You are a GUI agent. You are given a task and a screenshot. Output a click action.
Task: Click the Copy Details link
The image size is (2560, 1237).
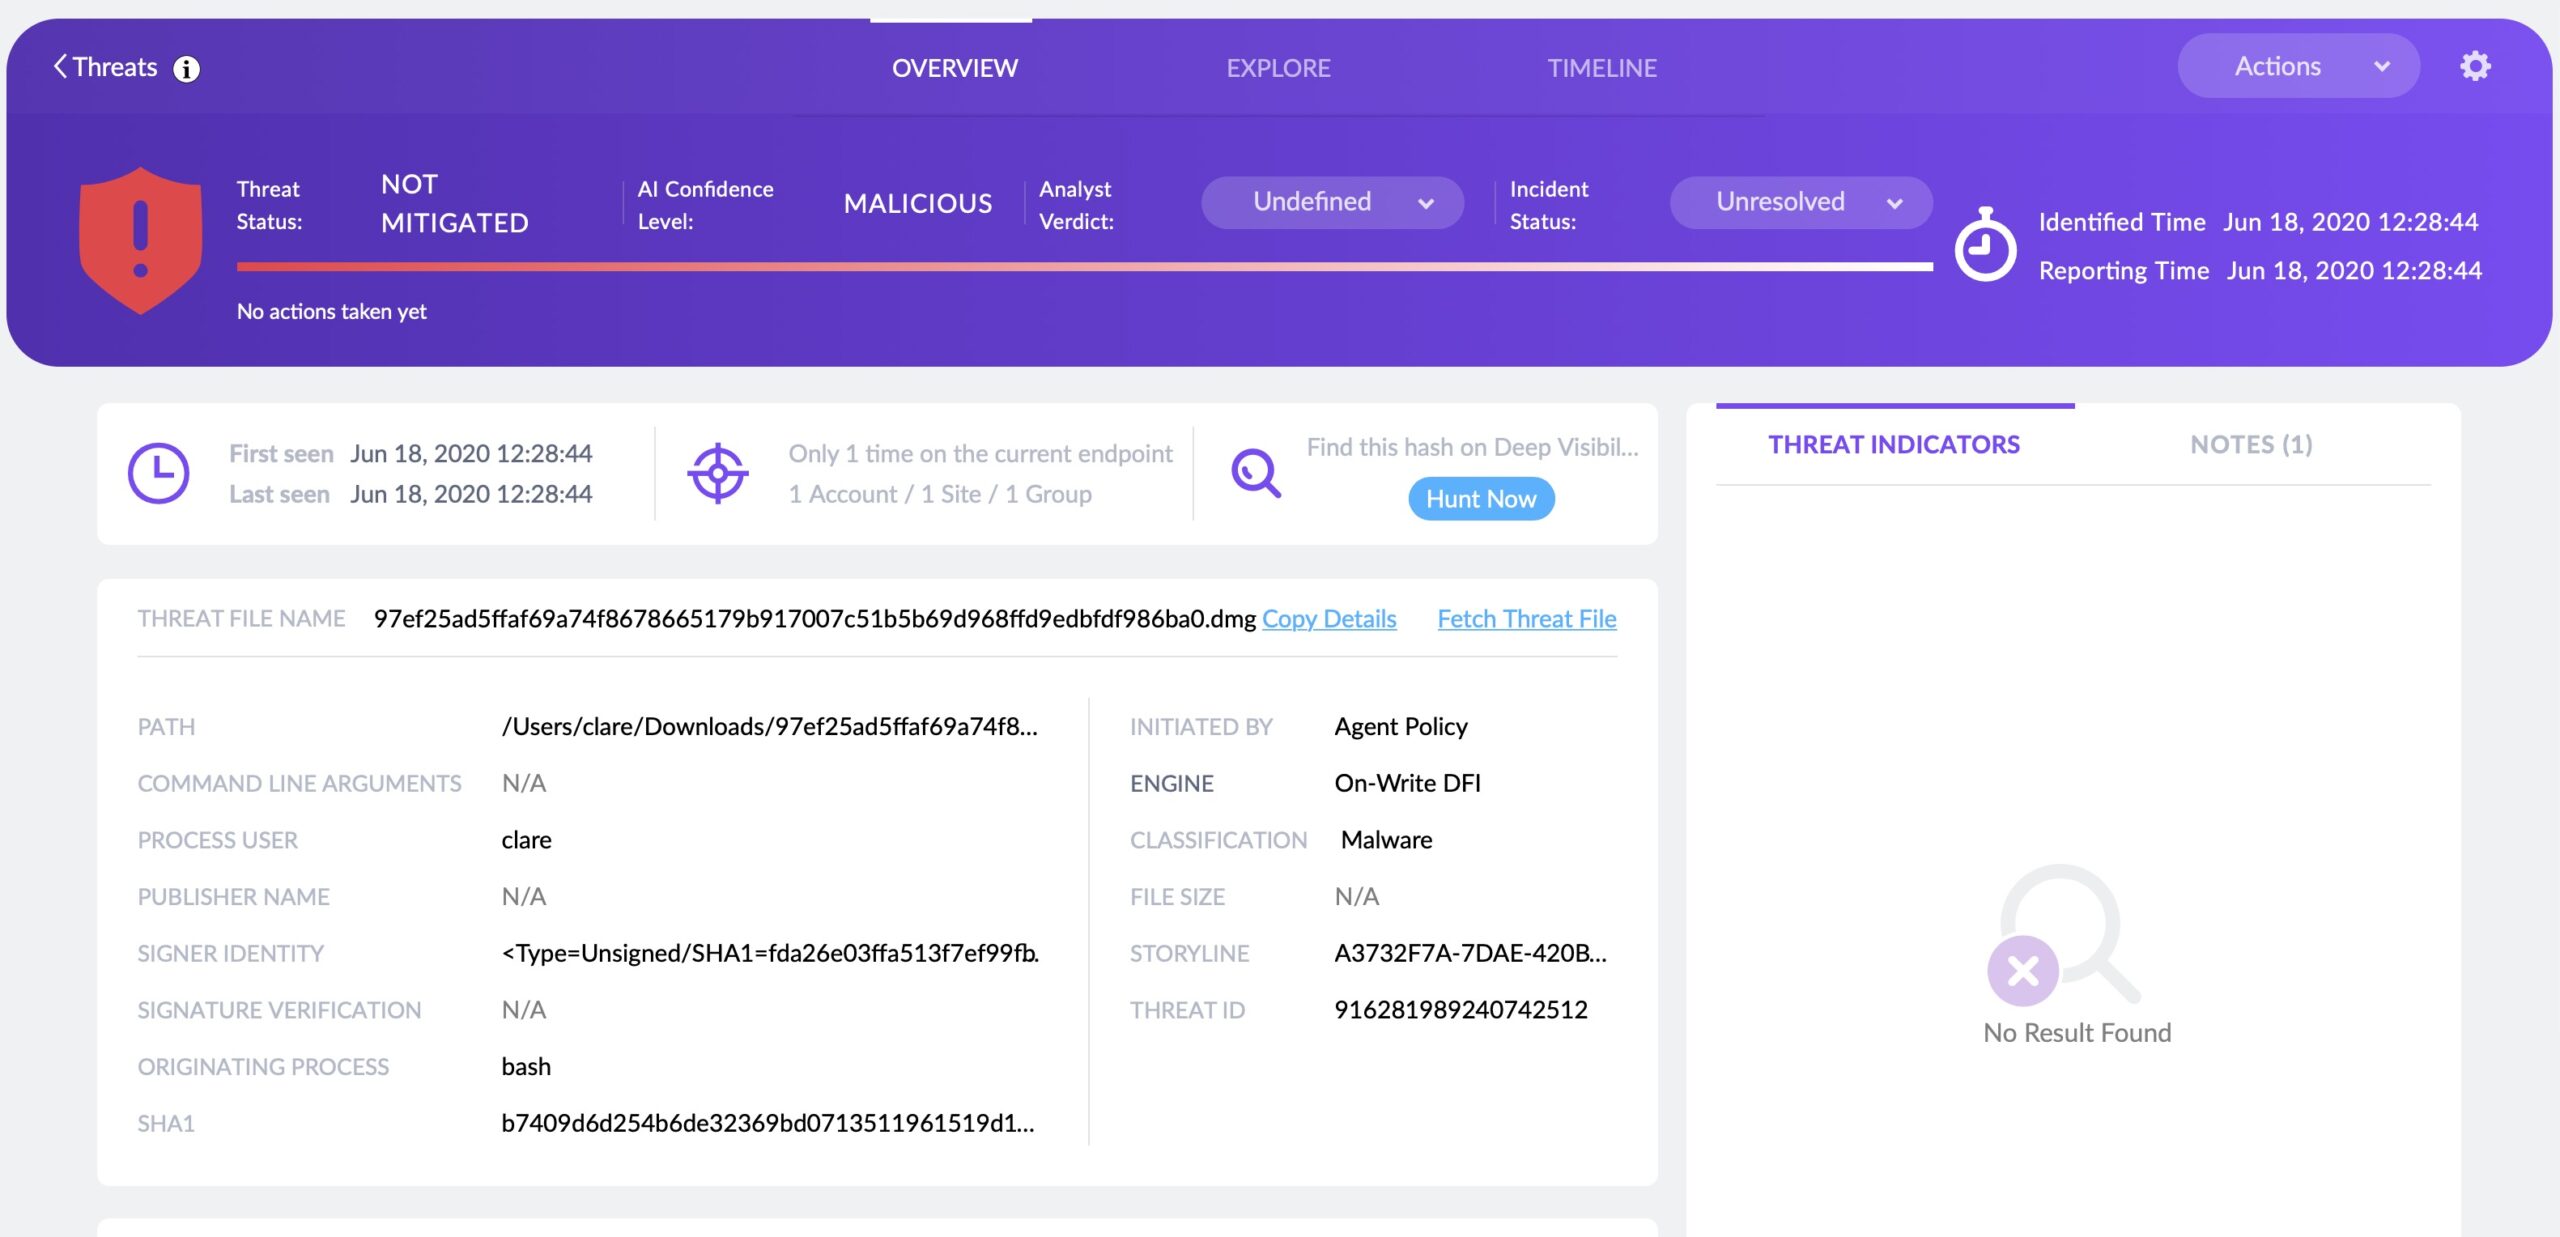coord(1328,619)
